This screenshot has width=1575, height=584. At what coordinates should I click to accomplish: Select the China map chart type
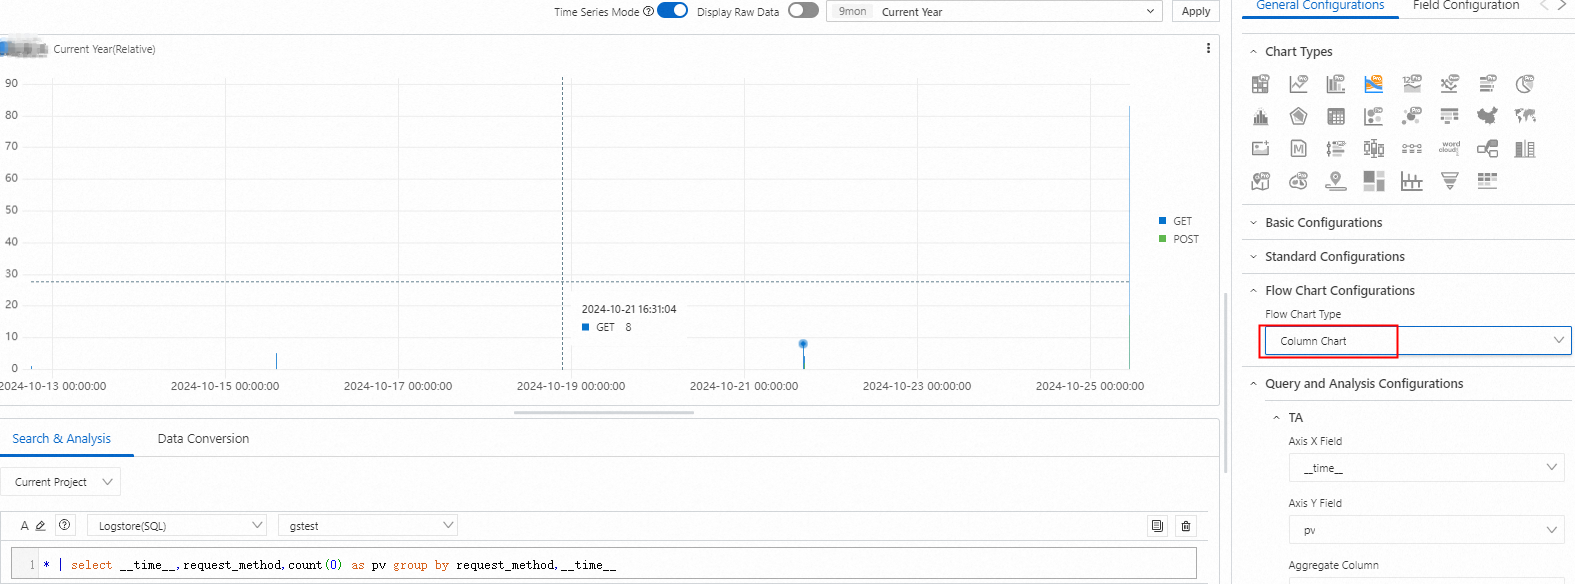[1487, 117]
